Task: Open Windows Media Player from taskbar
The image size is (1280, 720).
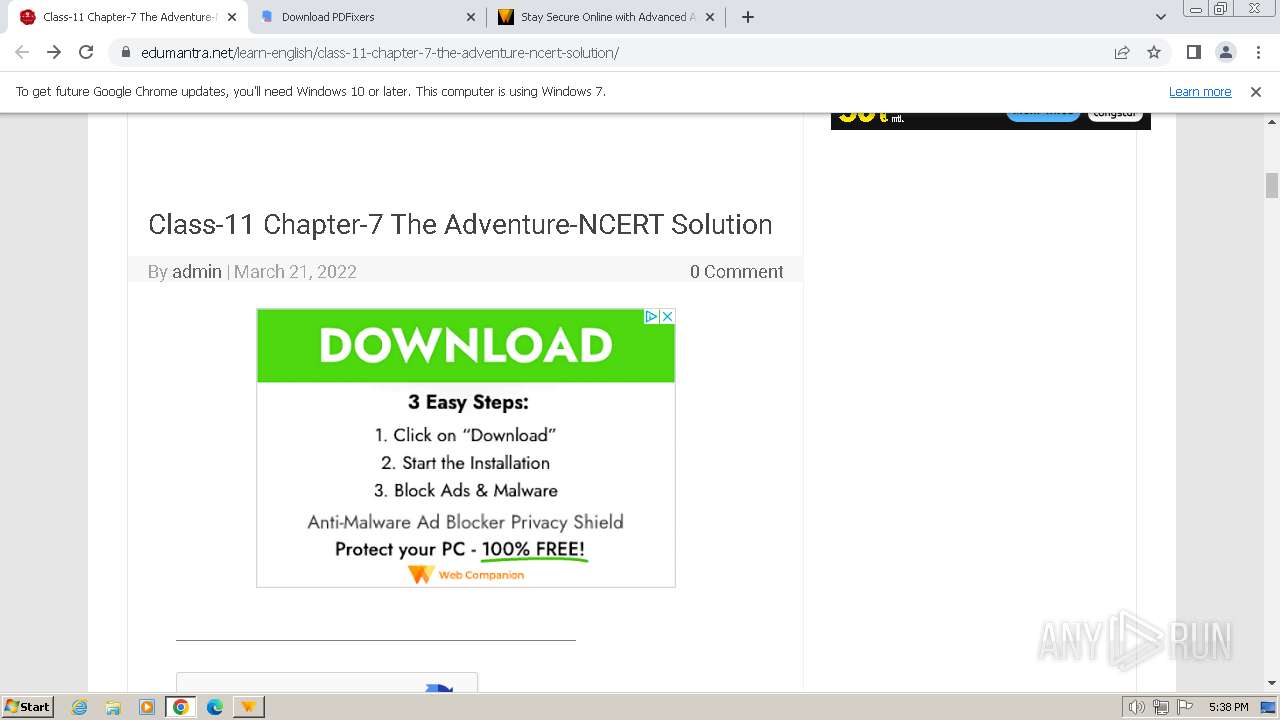Action: pyautogui.click(x=147, y=707)
